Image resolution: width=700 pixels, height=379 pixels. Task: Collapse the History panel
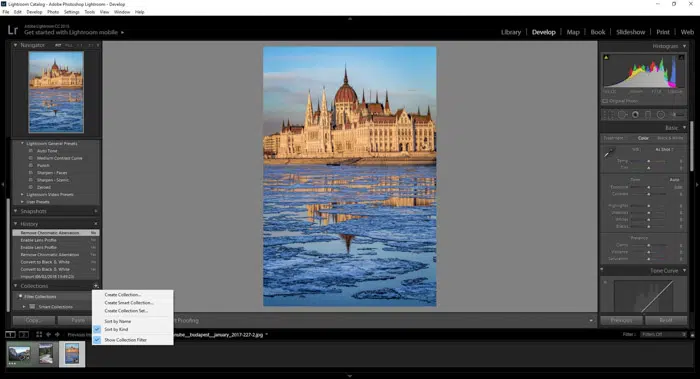click(x=16, y=224)
